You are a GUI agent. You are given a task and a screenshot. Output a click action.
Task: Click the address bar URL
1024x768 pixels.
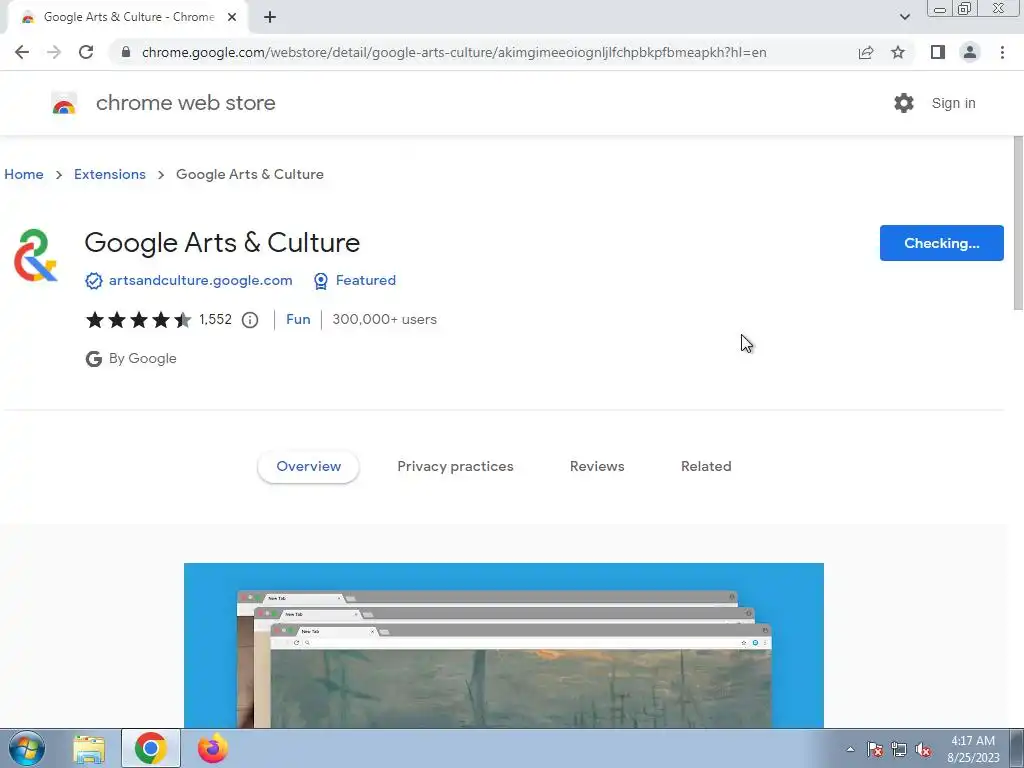point(454,52)
